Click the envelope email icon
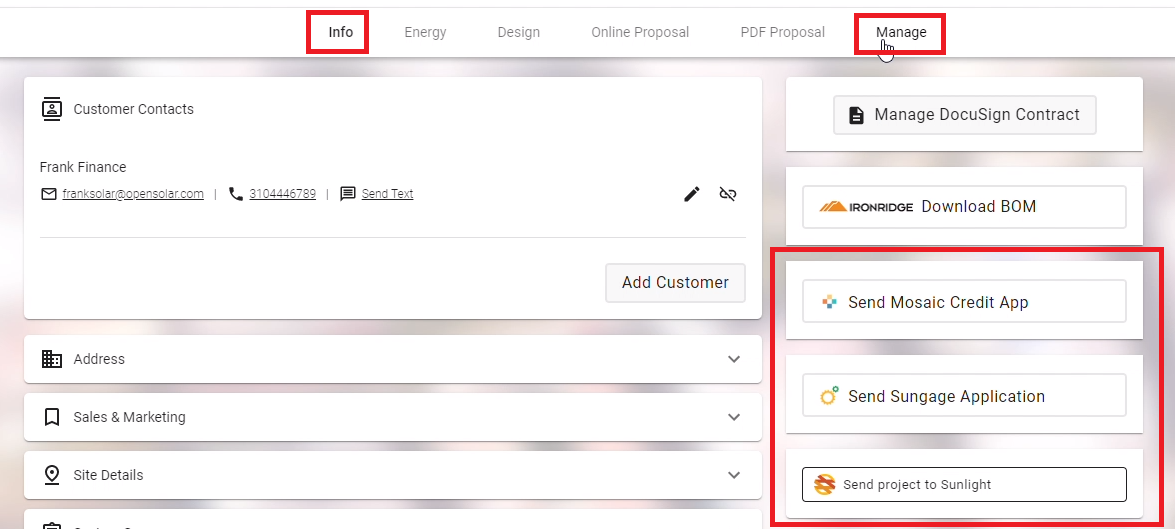The height and width of the screenshot is (529, 1175). 49,194
